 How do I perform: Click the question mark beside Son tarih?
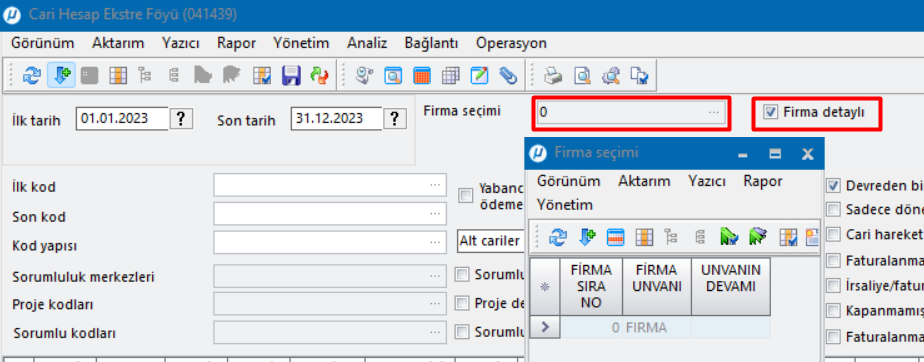coord(395,119)
